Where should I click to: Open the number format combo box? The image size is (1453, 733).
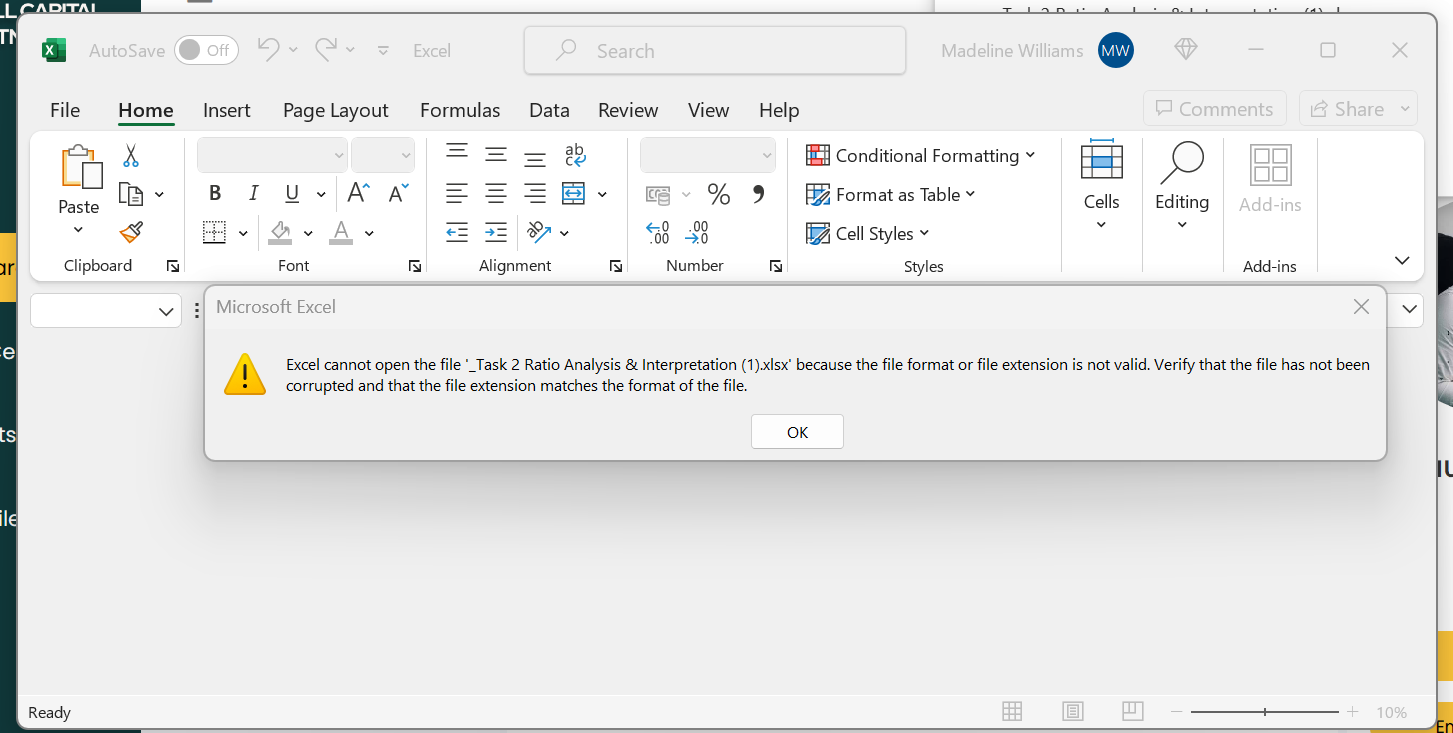(708, 155)
